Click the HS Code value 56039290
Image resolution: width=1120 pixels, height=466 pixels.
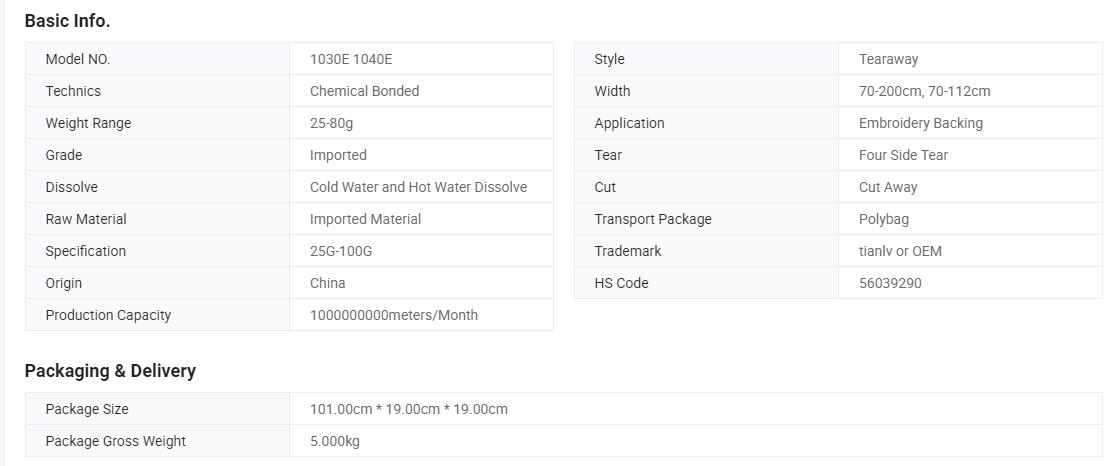point(890,283)
